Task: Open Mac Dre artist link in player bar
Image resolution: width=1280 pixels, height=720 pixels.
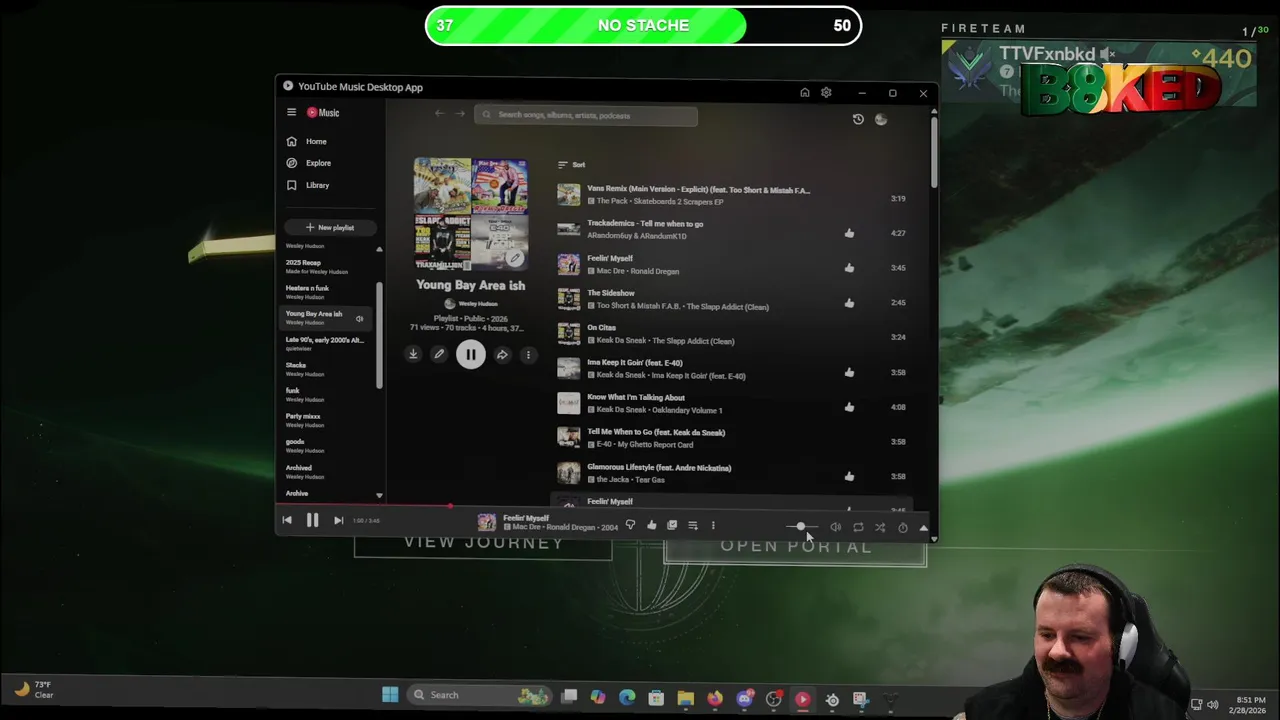Action: pyautogui.click(x=526, y=527)
